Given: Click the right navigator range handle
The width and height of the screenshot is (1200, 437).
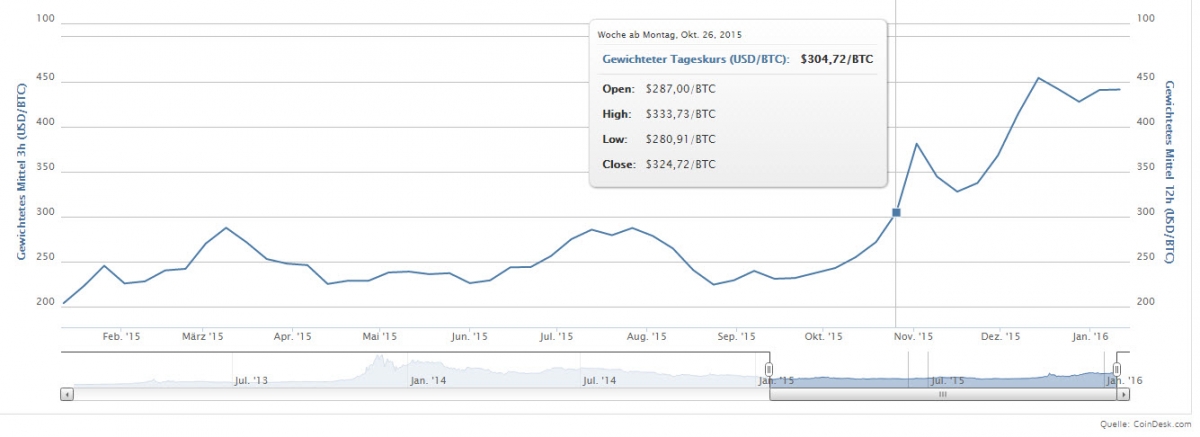Looking at the screenshot, I should [x=1117, y=369].
